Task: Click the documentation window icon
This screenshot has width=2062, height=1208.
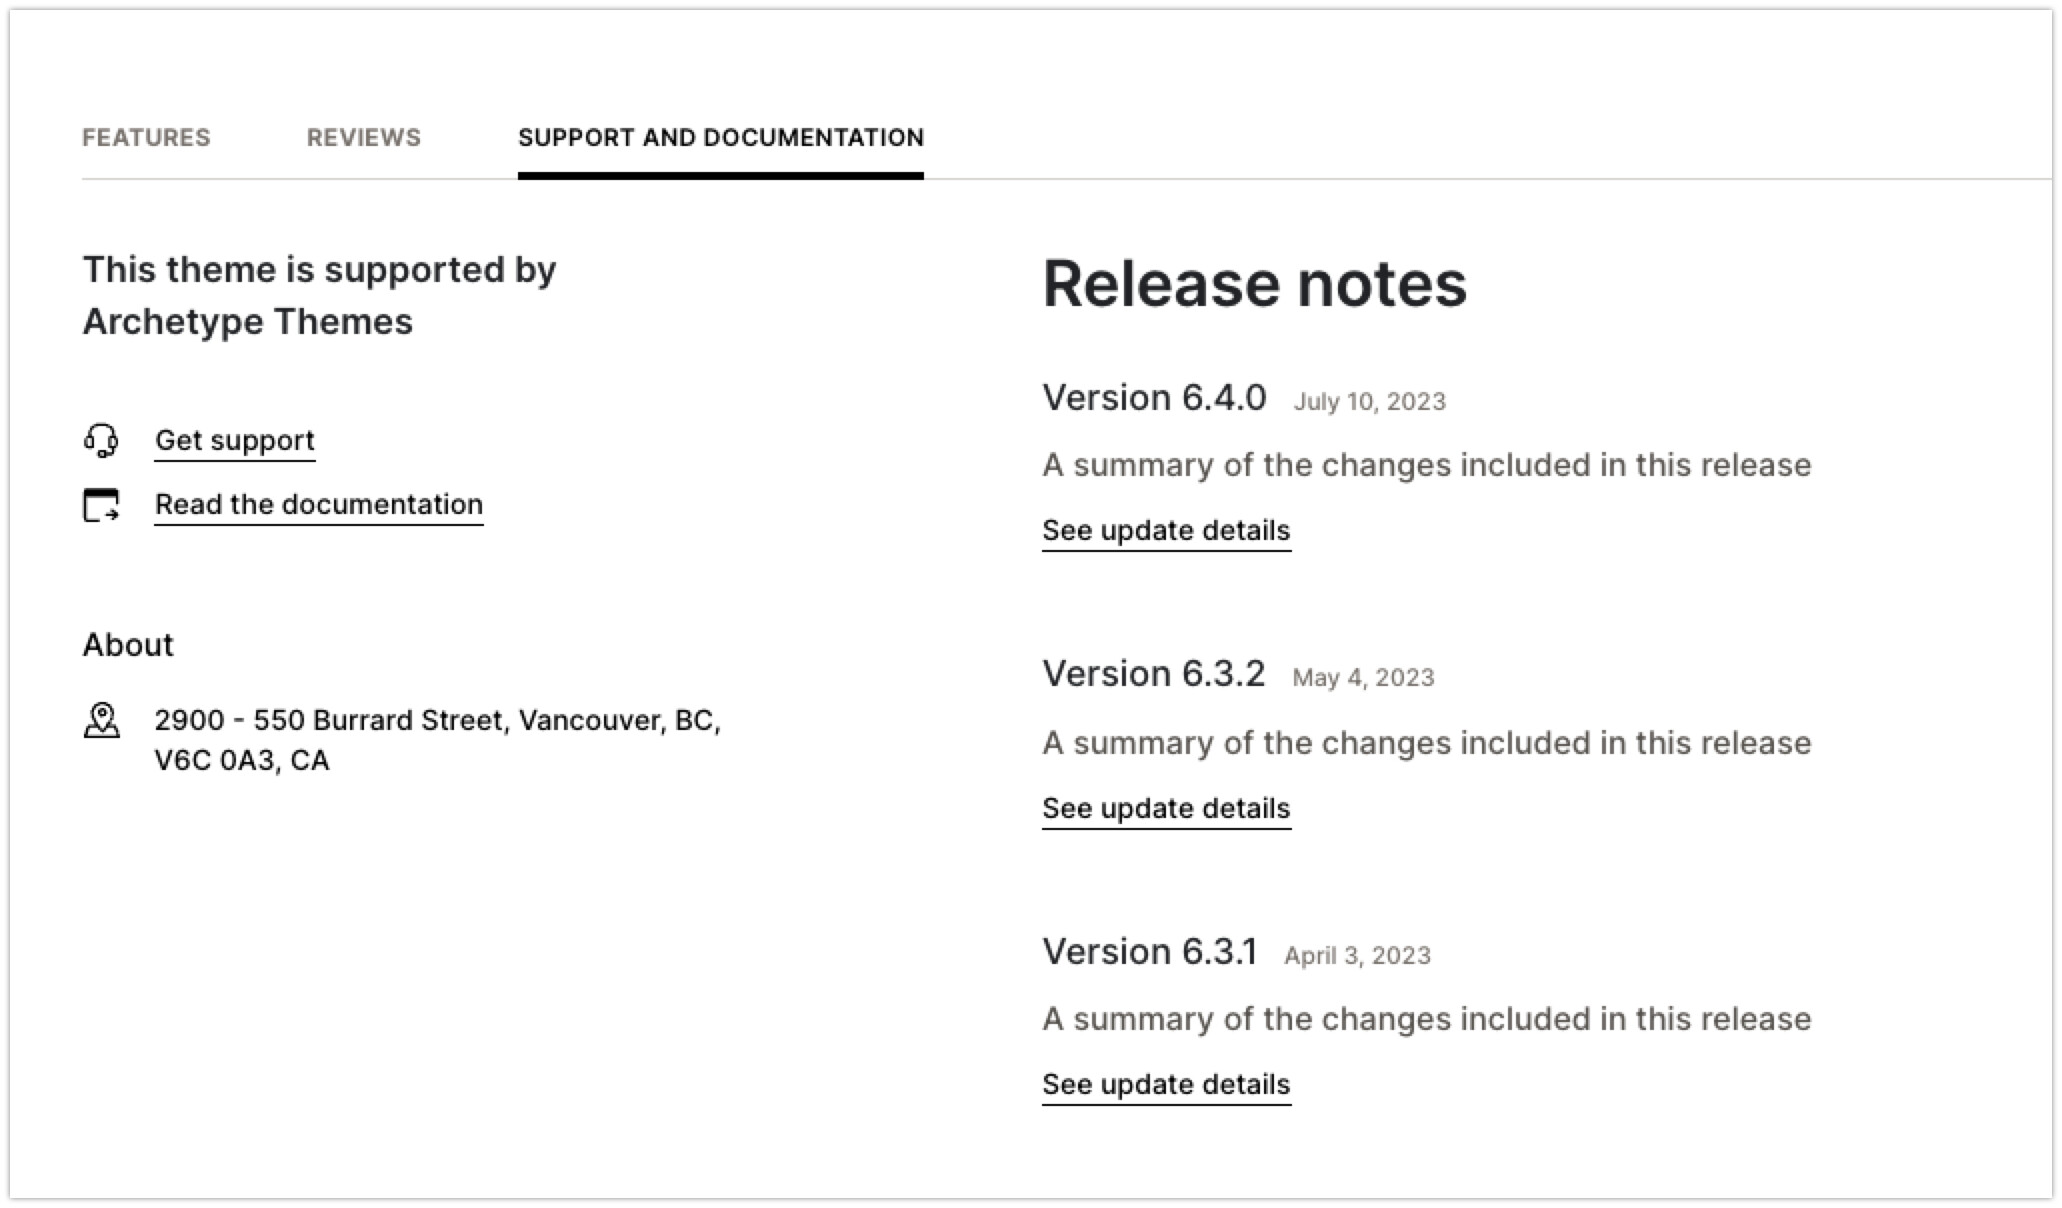Action: pyautogui.click(x=101, y=505)
